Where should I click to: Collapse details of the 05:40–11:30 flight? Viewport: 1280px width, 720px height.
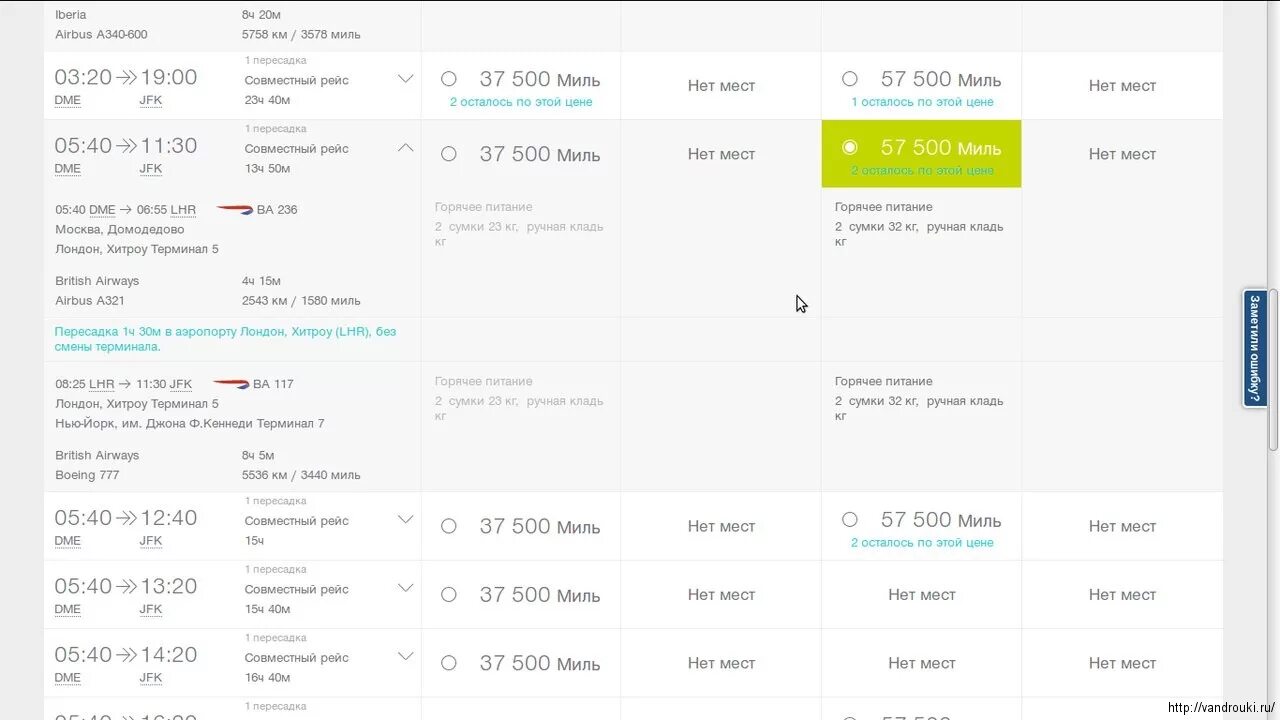[x=405, y=147]
